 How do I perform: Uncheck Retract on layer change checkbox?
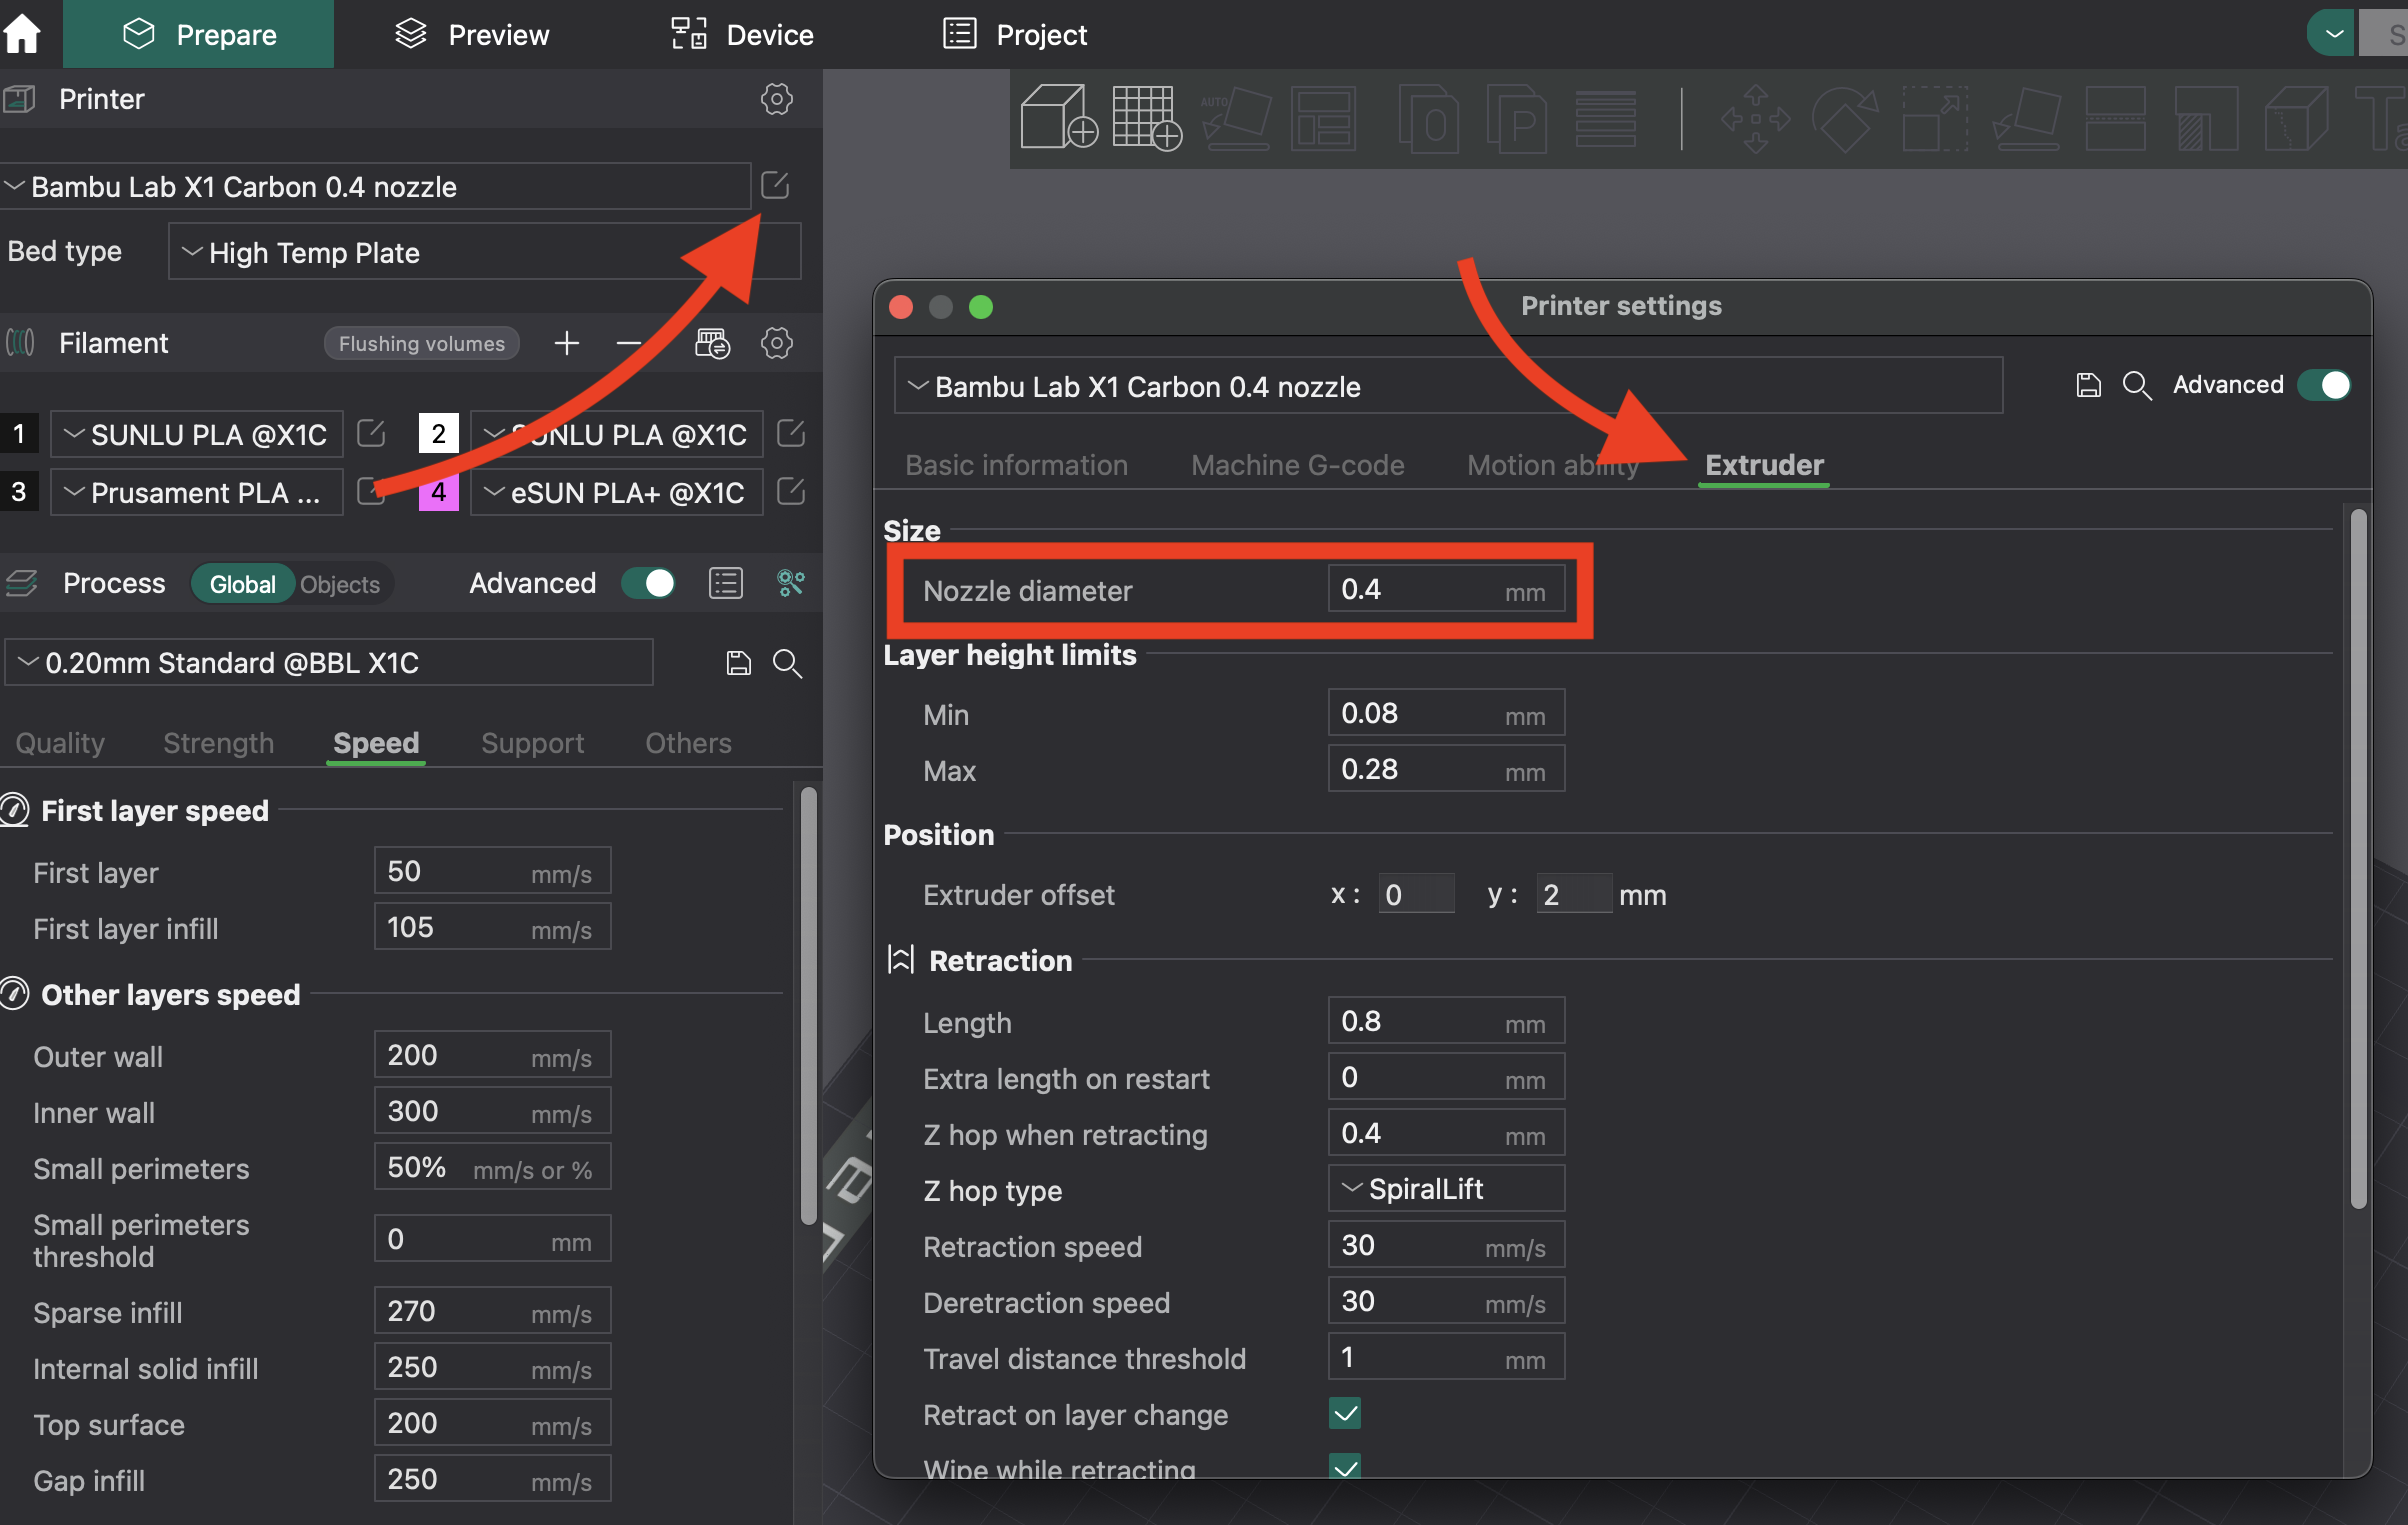coord(1345,1414)
